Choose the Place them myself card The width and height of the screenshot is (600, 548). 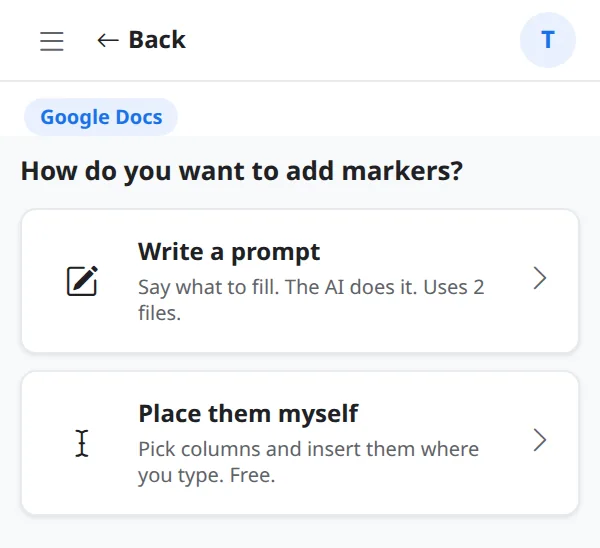pos(300,443)
